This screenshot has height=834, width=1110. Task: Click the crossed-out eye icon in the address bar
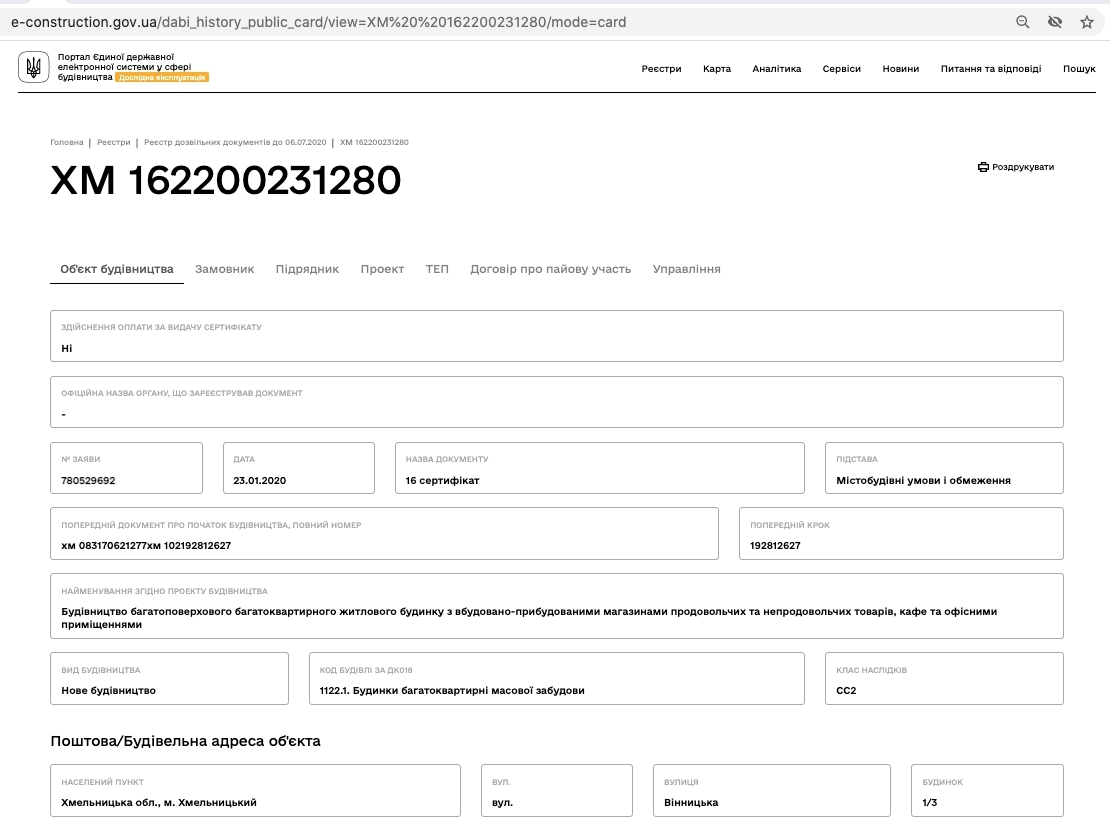coord(1055,22)
